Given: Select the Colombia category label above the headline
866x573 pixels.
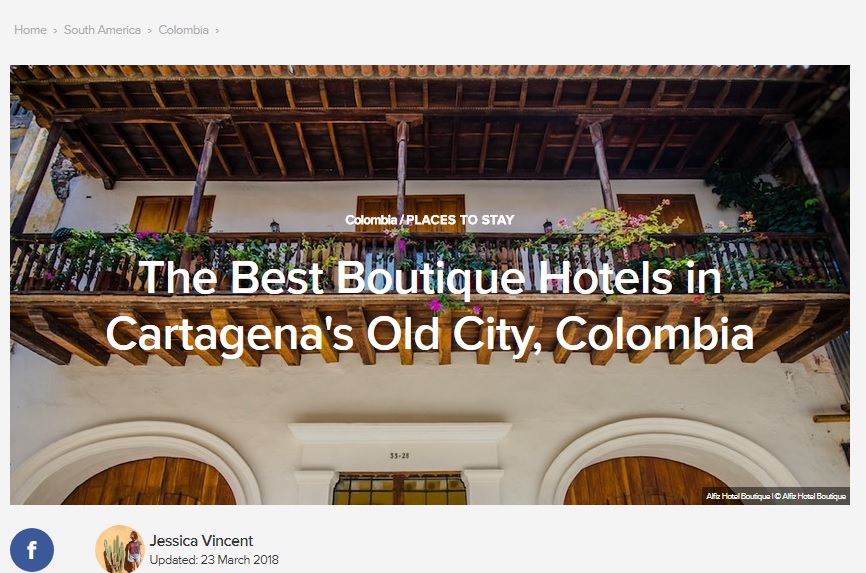Looking at the screenshot, I should click(x=371, y=220).
